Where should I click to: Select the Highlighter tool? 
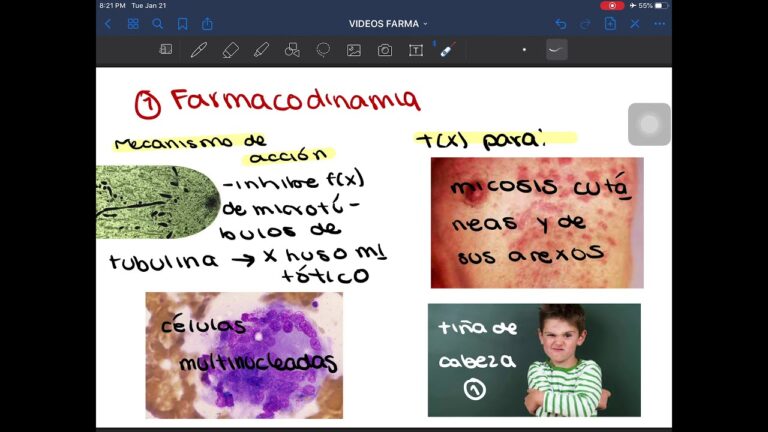(x=261, y=50)
